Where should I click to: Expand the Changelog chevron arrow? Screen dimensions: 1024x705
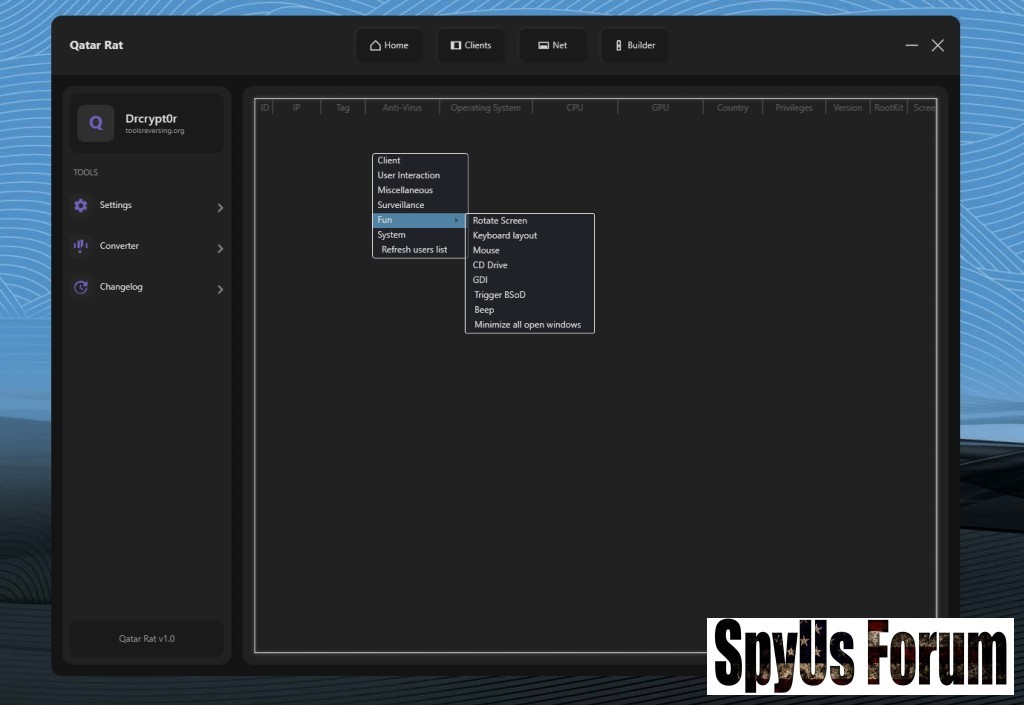click(220, 290)
